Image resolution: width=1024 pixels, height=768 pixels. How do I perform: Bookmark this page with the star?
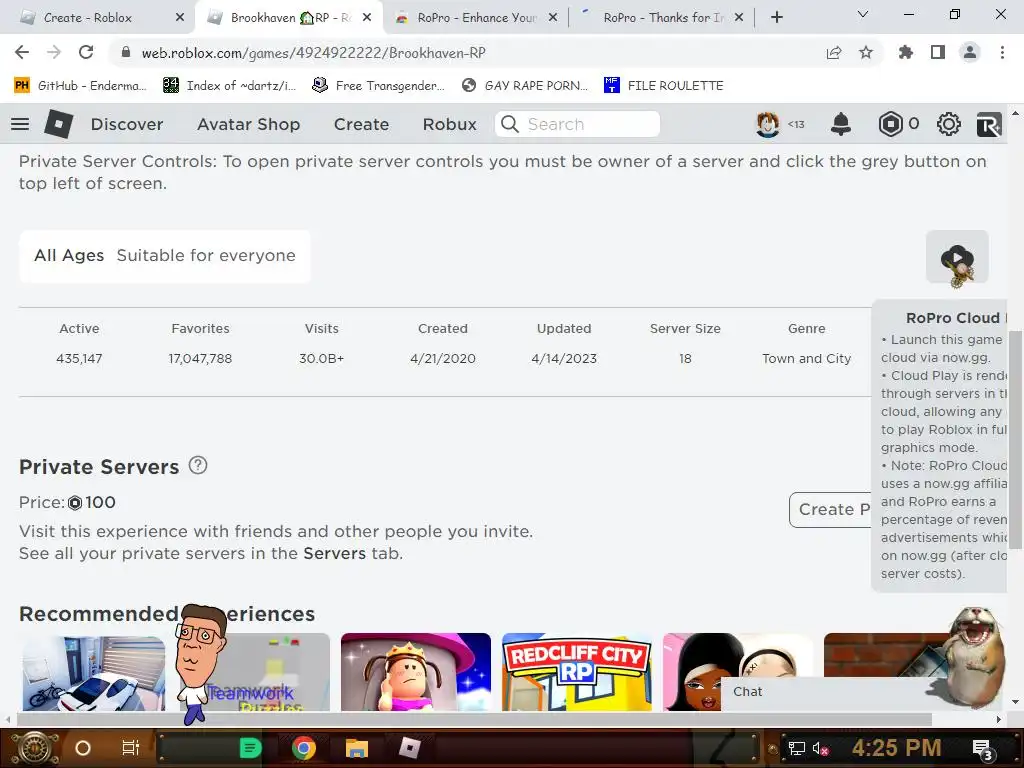coord(866,52)
